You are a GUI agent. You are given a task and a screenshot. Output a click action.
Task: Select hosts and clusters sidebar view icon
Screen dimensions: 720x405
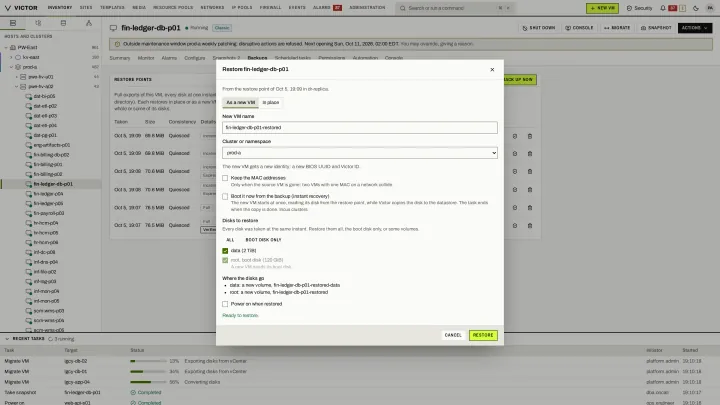coord(13,23)
